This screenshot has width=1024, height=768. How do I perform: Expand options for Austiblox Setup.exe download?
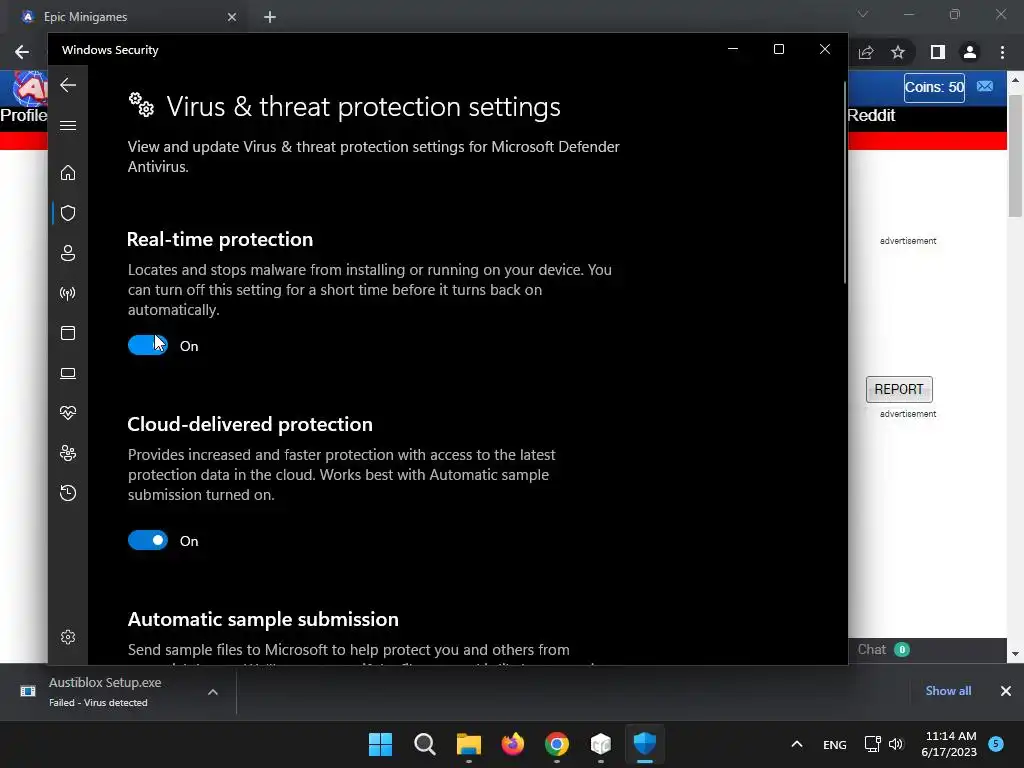click(213, 692)
